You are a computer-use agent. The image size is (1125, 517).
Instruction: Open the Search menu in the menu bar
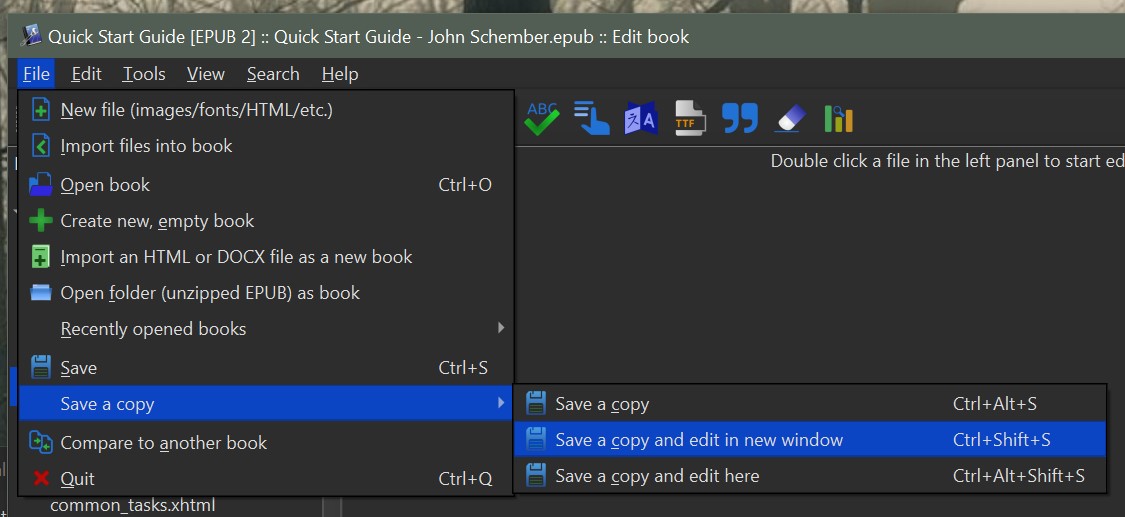(x=273, y=74)
